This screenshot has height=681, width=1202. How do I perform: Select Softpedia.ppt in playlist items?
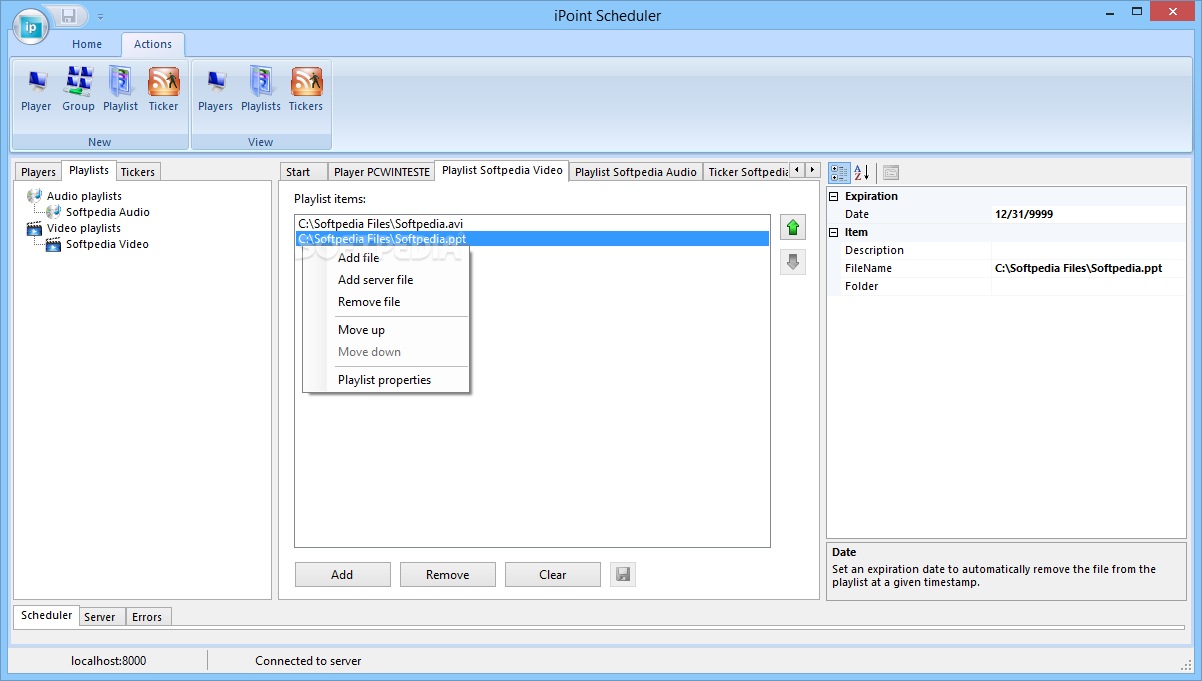click(x=532, y=239)
